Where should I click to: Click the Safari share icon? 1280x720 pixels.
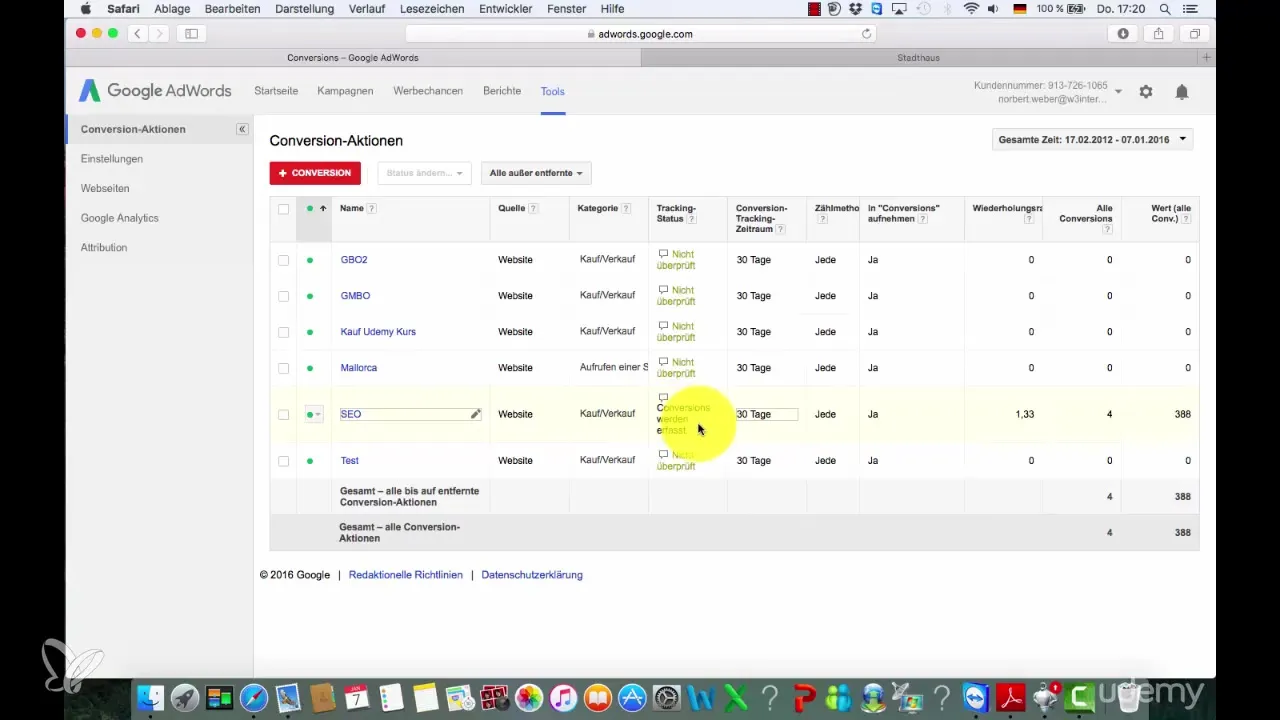pos(1159,33)
